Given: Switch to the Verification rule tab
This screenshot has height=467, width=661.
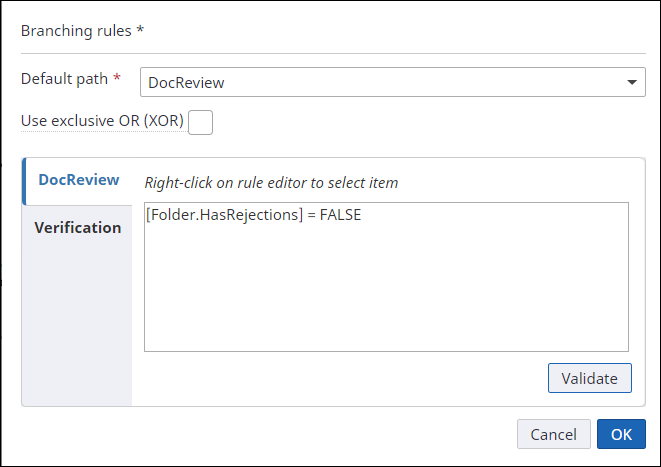Looking at the screenshot, I should [78, 227].
